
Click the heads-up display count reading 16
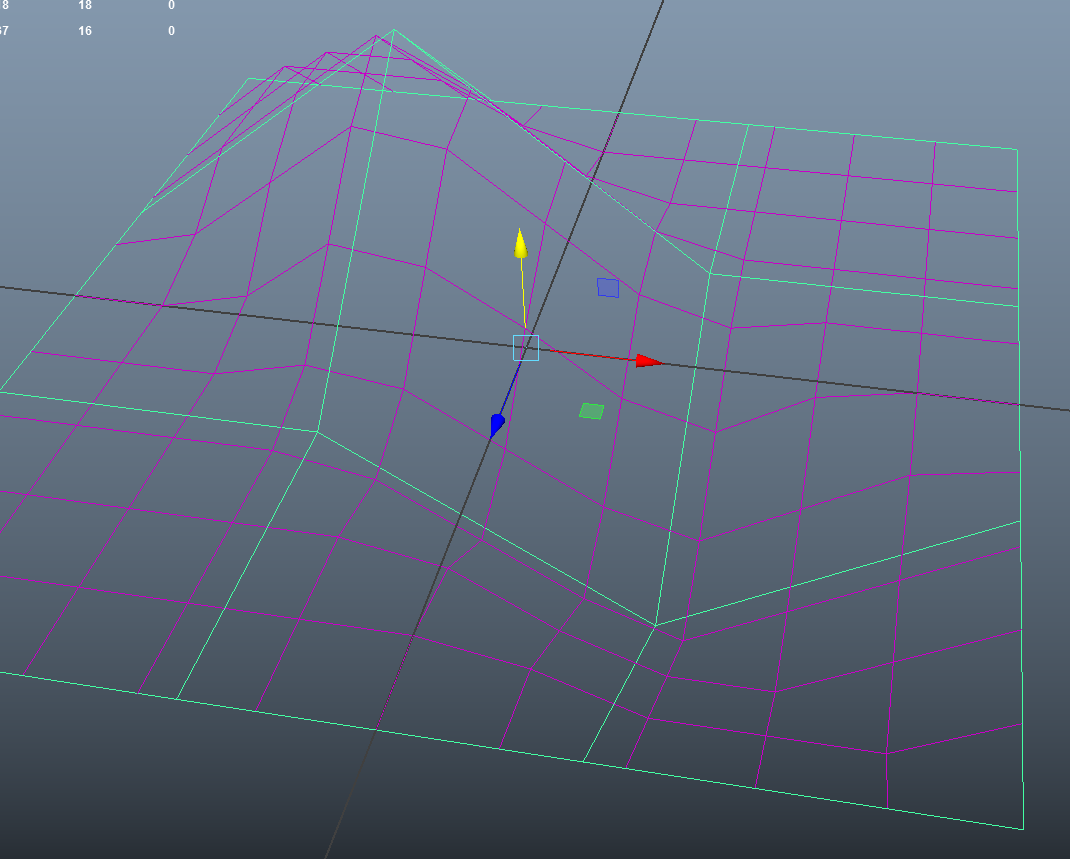point(84,30)
